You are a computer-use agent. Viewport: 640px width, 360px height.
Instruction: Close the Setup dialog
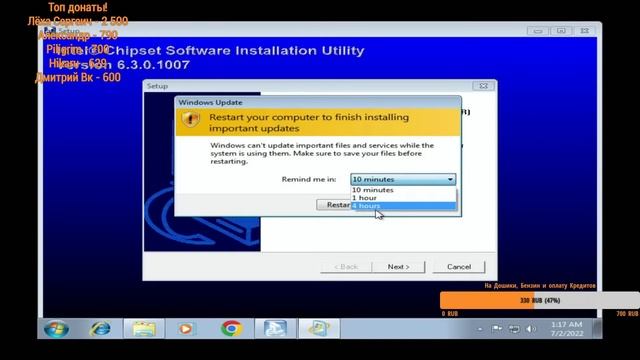tap(484, 86)
